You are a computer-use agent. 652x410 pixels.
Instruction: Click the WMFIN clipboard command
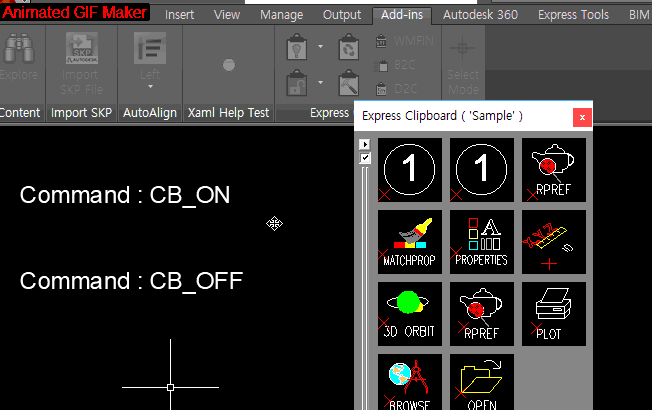pos(405,41)
